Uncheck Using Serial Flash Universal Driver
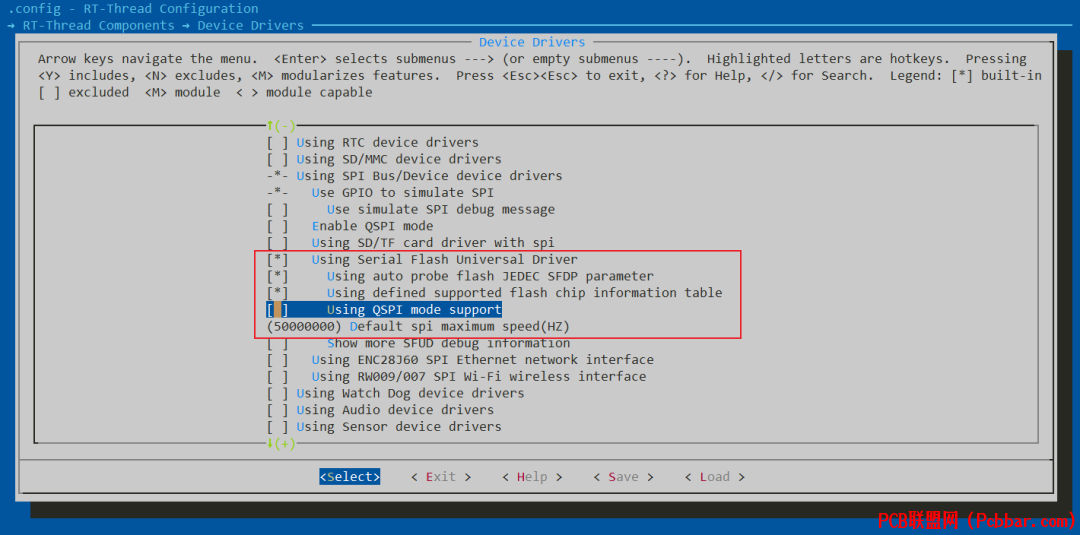 278,260
